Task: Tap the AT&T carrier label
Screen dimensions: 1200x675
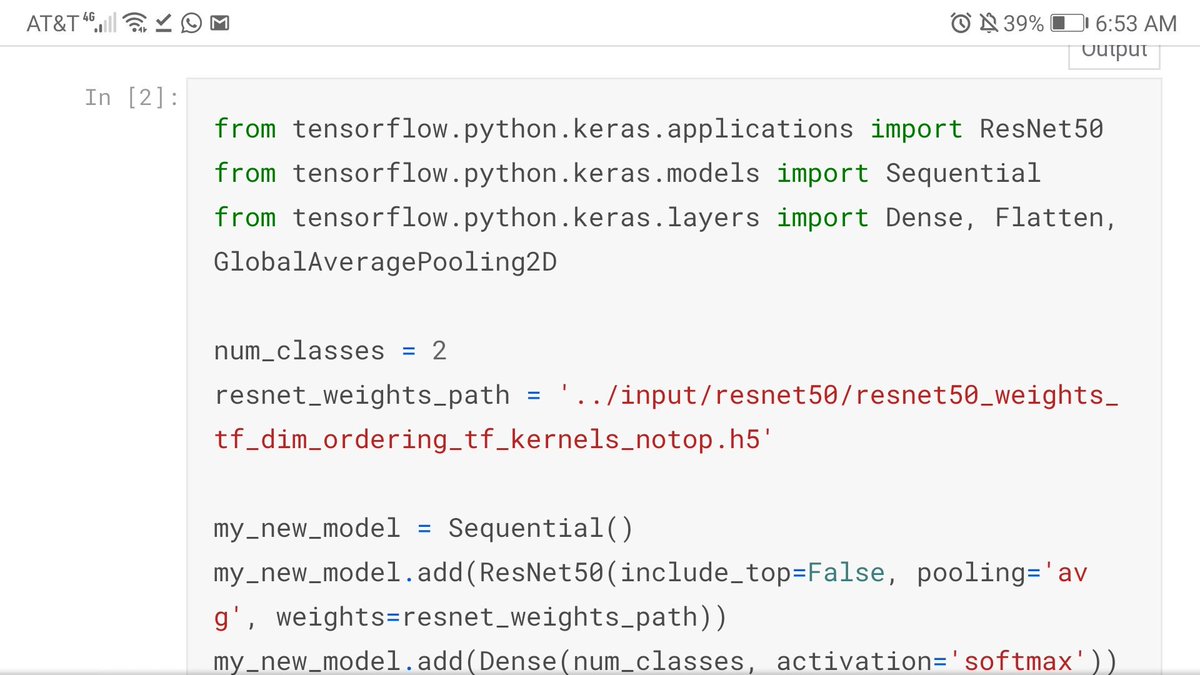Action: [53, 23]
